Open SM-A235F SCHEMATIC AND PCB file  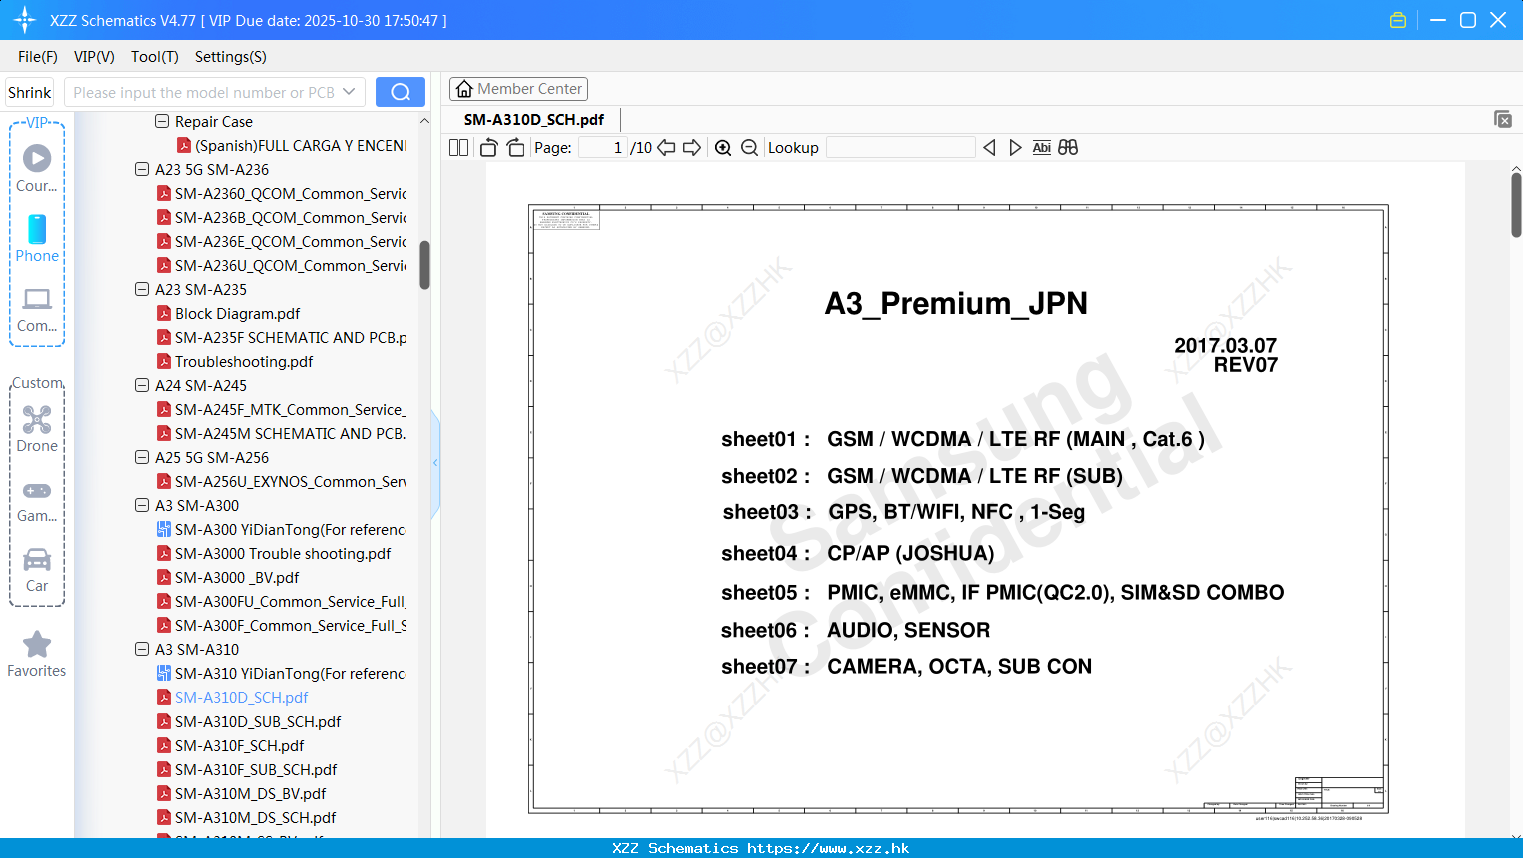tap(282, 337)
